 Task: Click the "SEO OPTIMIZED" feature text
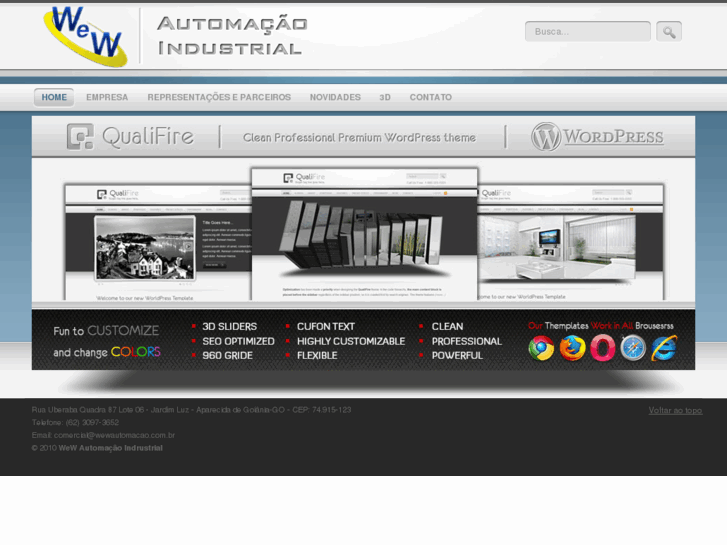[238, 341]
